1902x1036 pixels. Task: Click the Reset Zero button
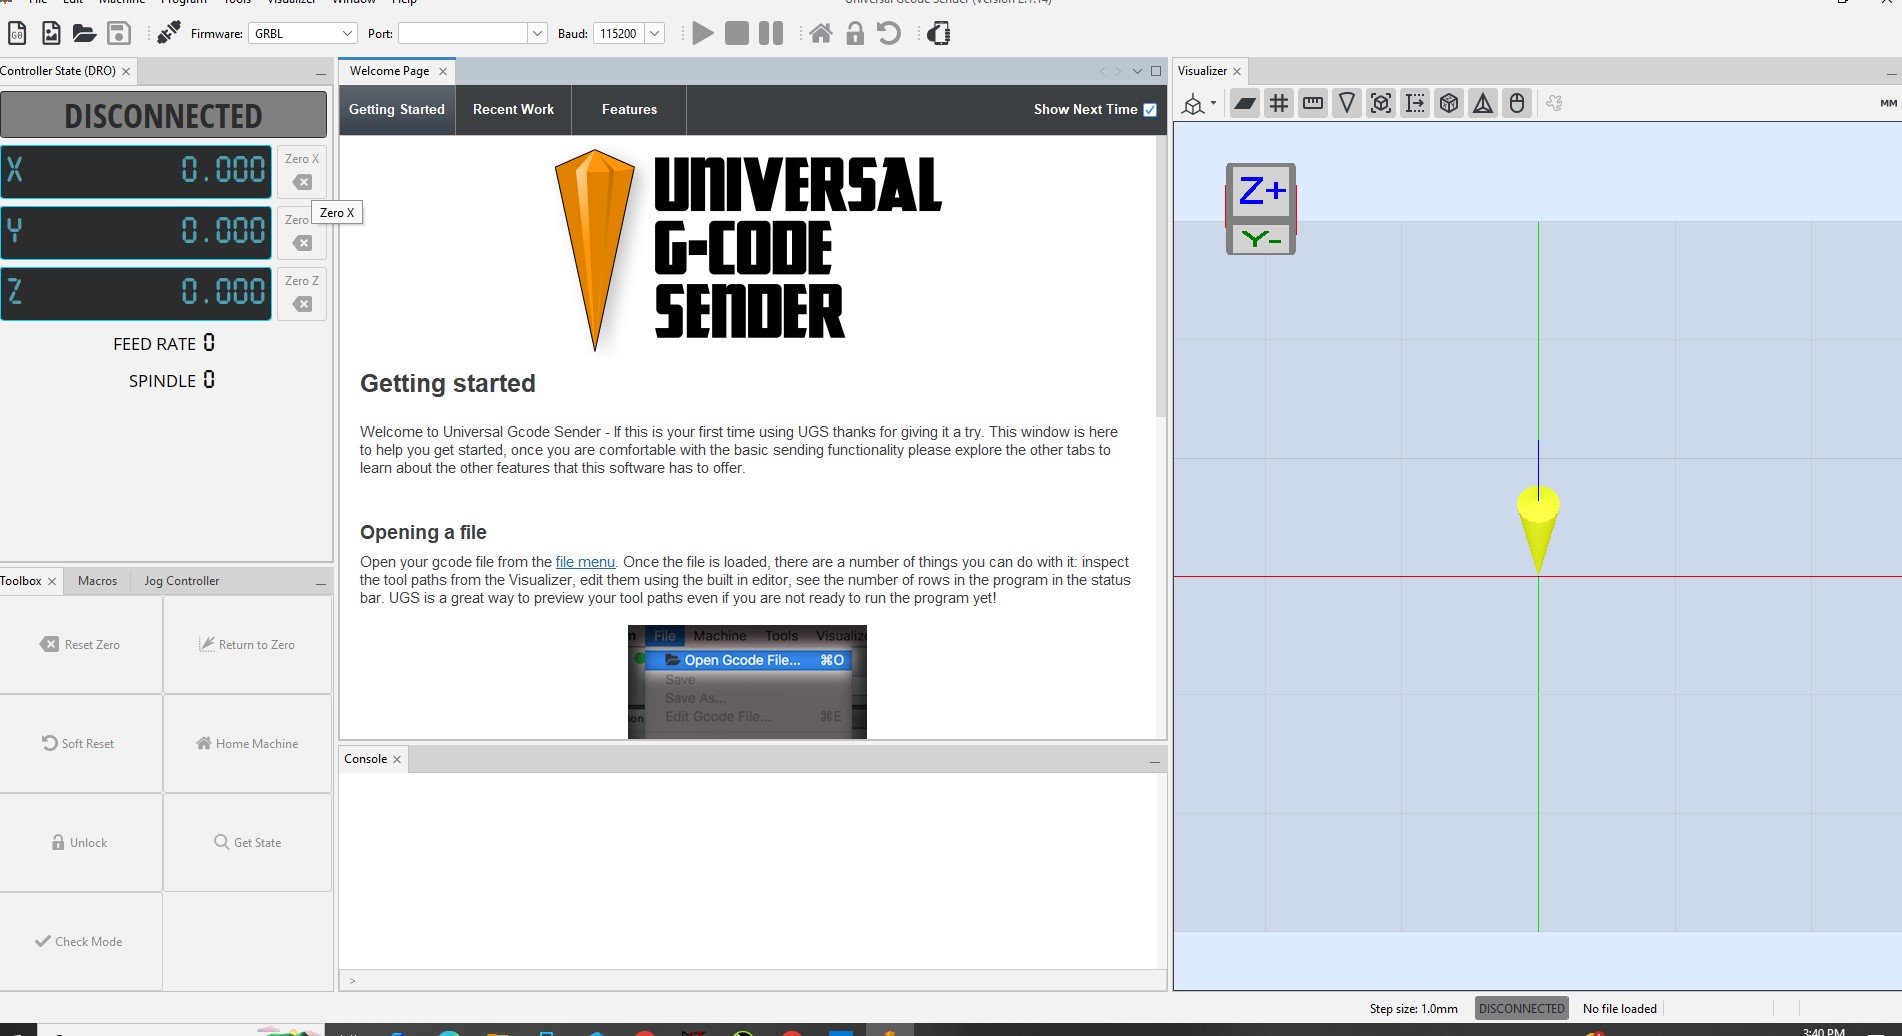point(80,645)
